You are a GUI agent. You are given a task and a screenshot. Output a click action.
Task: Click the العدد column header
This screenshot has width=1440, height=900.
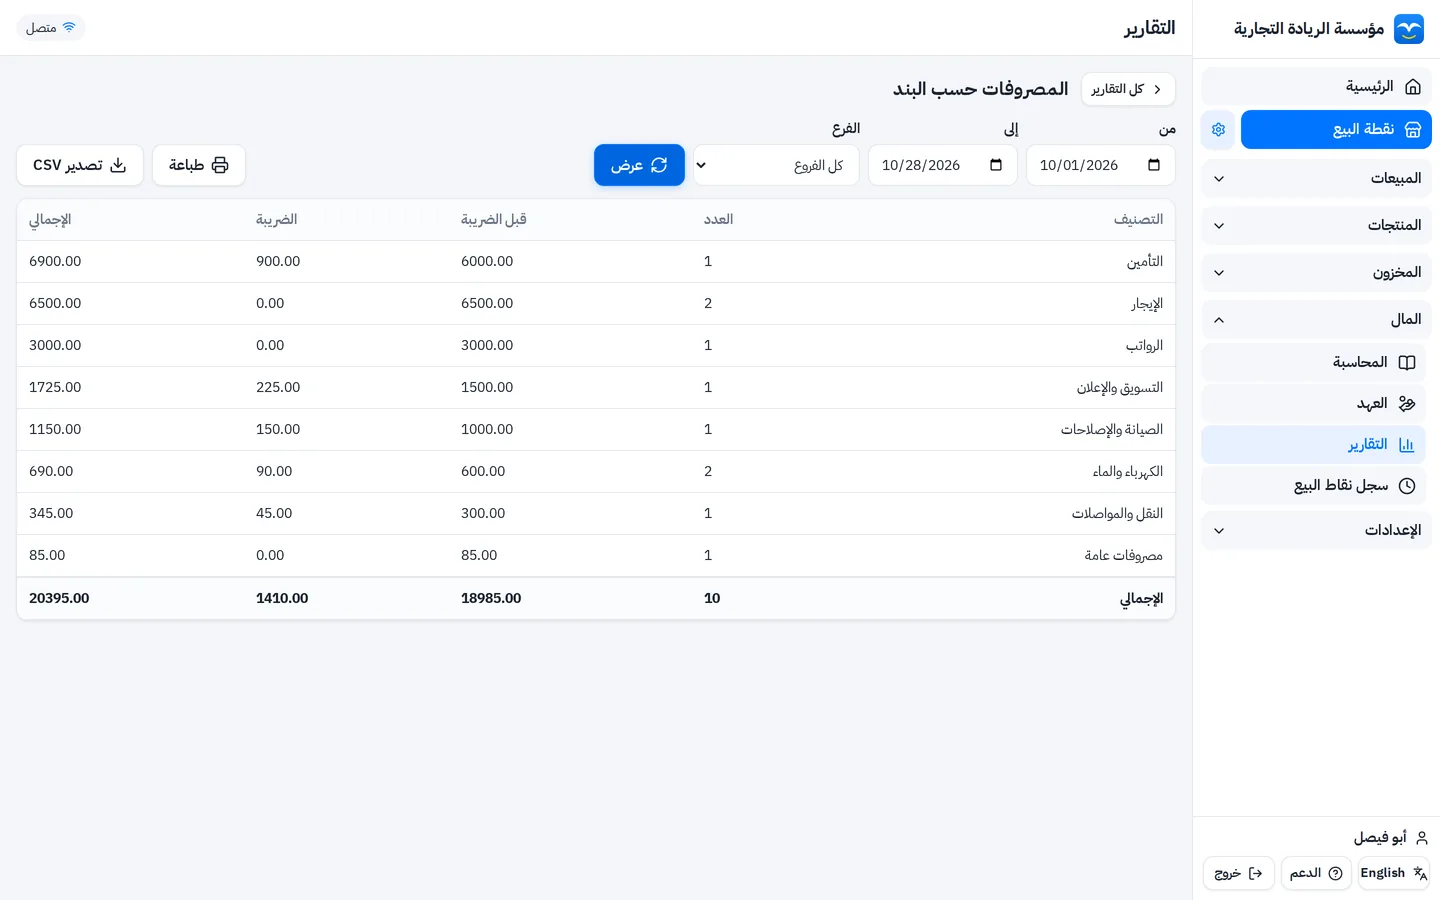[x=718, y=220]
